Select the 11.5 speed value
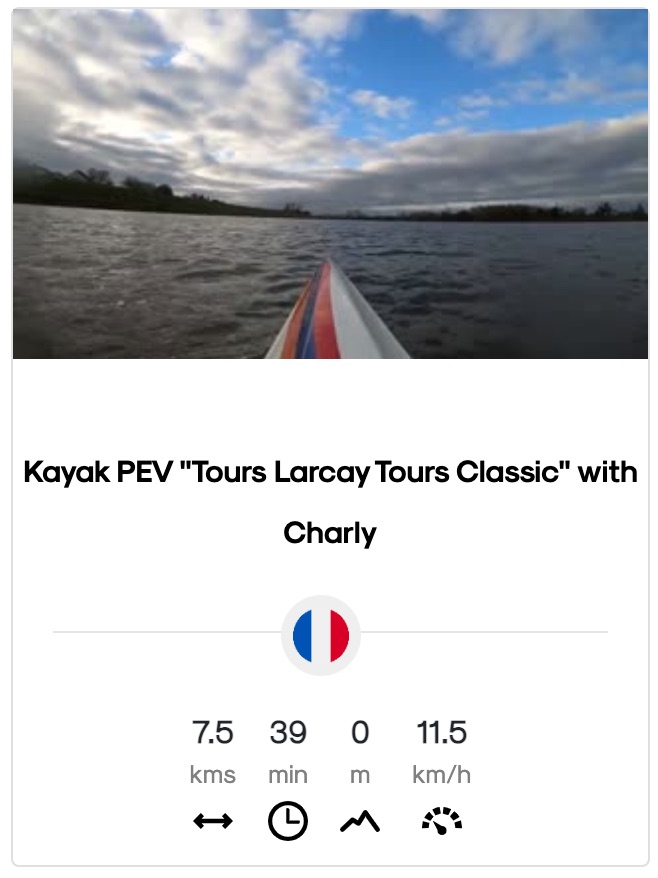This screenshot has width=658, height=878. point(442,732)
